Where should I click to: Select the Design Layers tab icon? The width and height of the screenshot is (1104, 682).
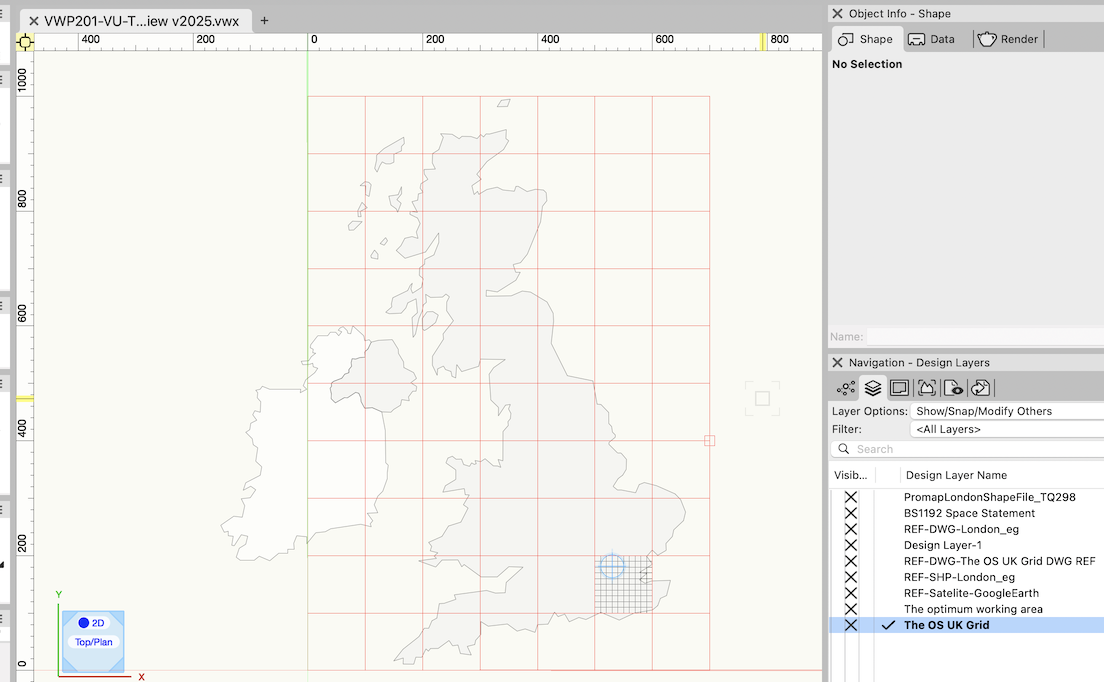pos(873,388)
